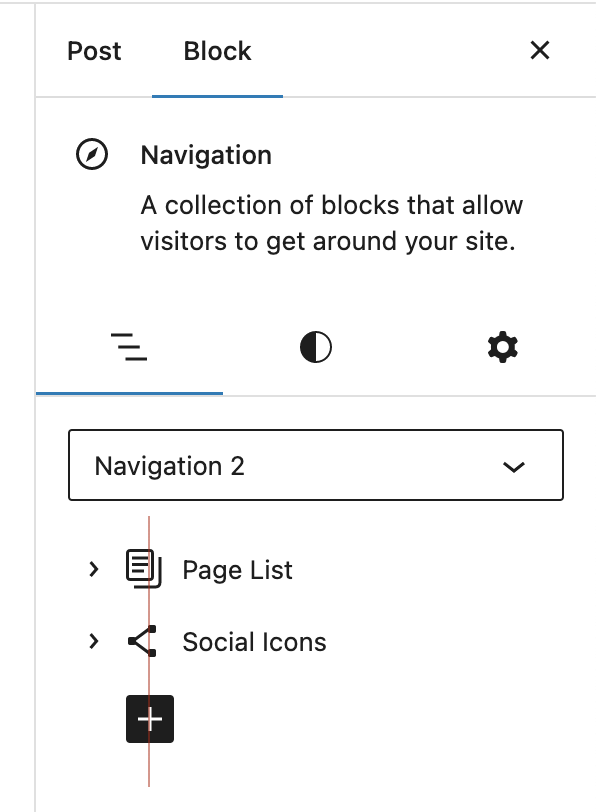
Task: Select the List View settings icon
Action: 129,346
